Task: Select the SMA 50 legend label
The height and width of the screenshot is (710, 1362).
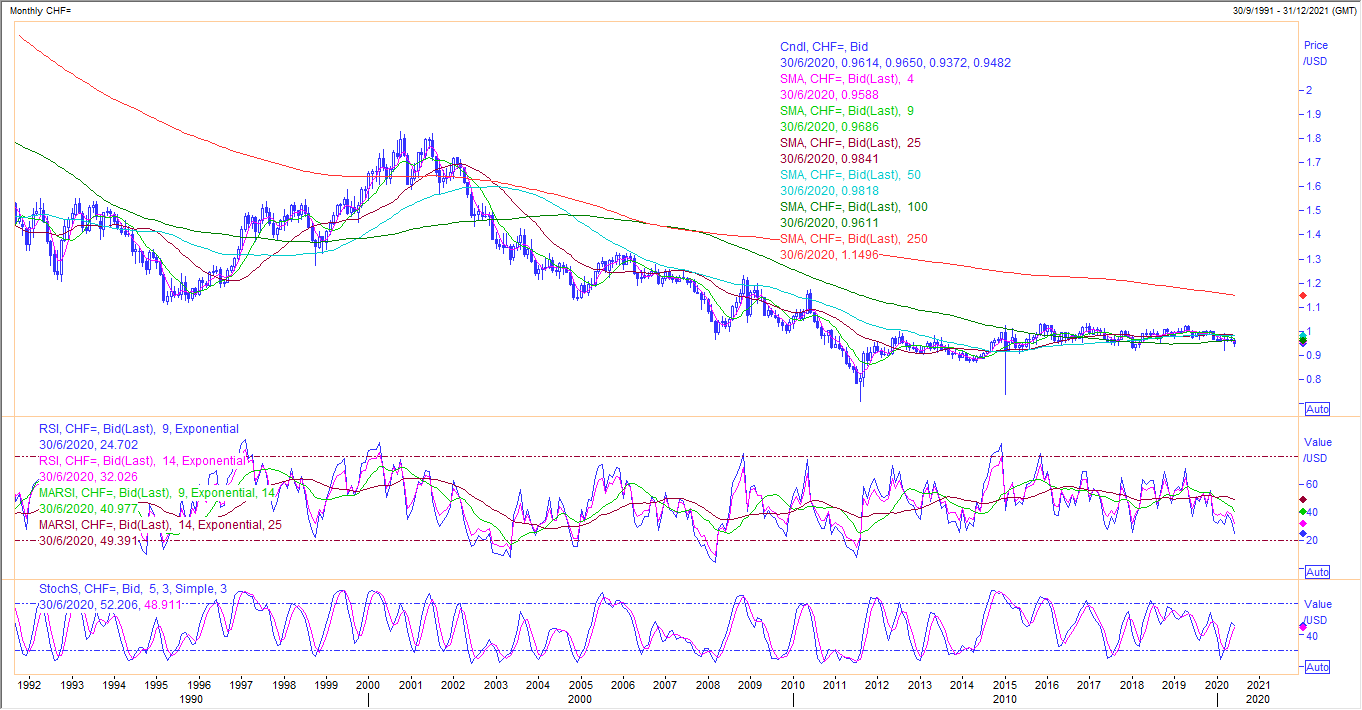Action: point(850,175)
